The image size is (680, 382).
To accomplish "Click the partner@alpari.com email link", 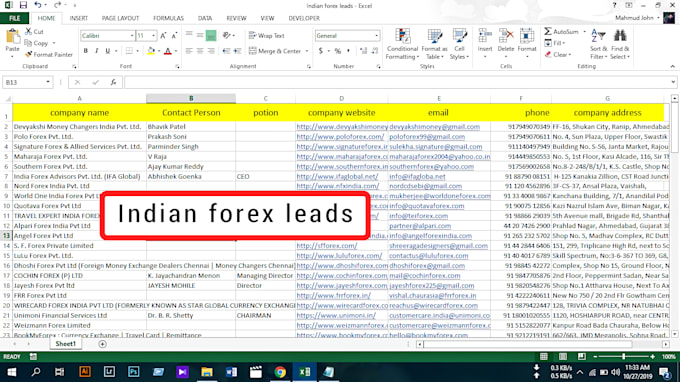I will click(420, 226).
